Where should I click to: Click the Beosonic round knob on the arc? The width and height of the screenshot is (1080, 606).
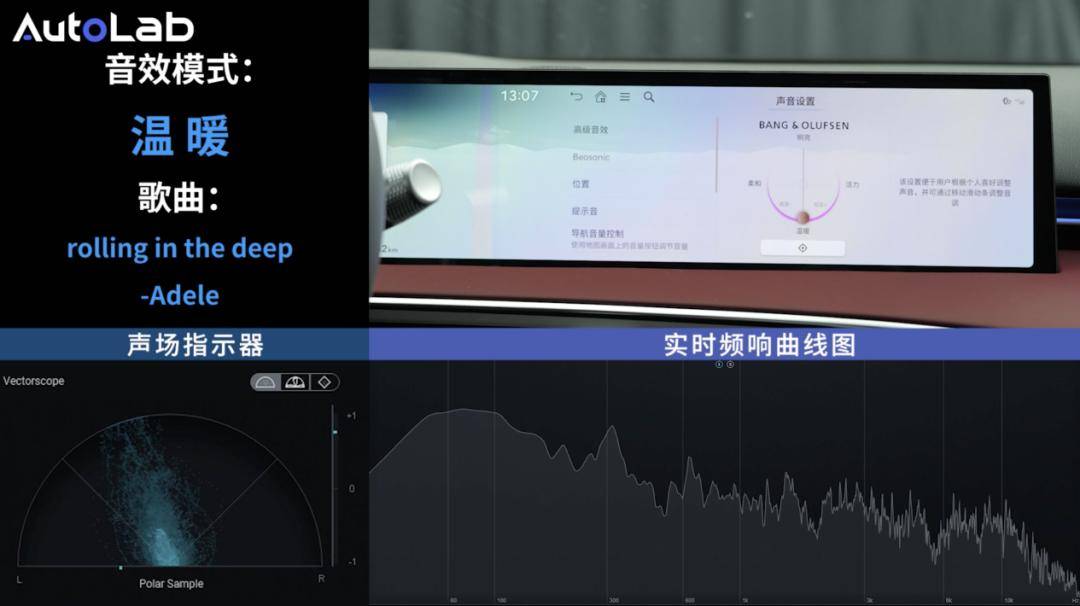[x=802, y=218]
